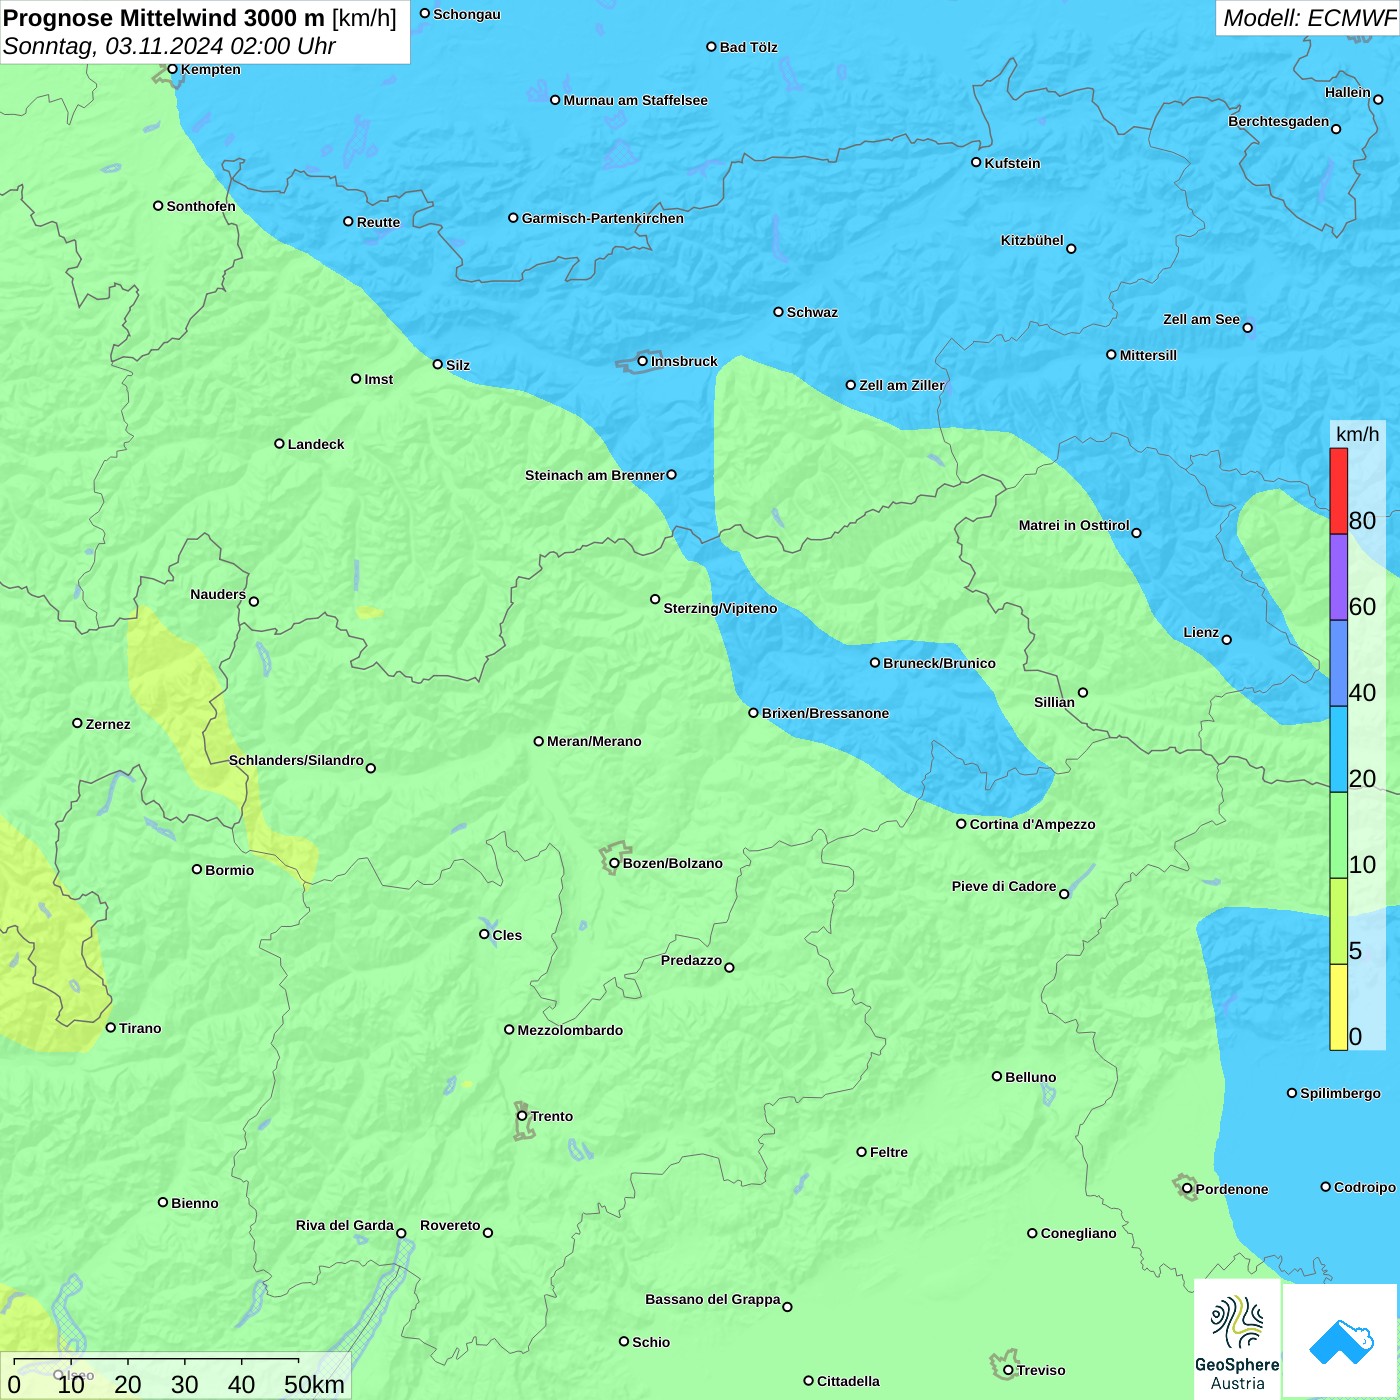
Task: Click the Berchtesgaden label
Action: tap(1279, 121)
